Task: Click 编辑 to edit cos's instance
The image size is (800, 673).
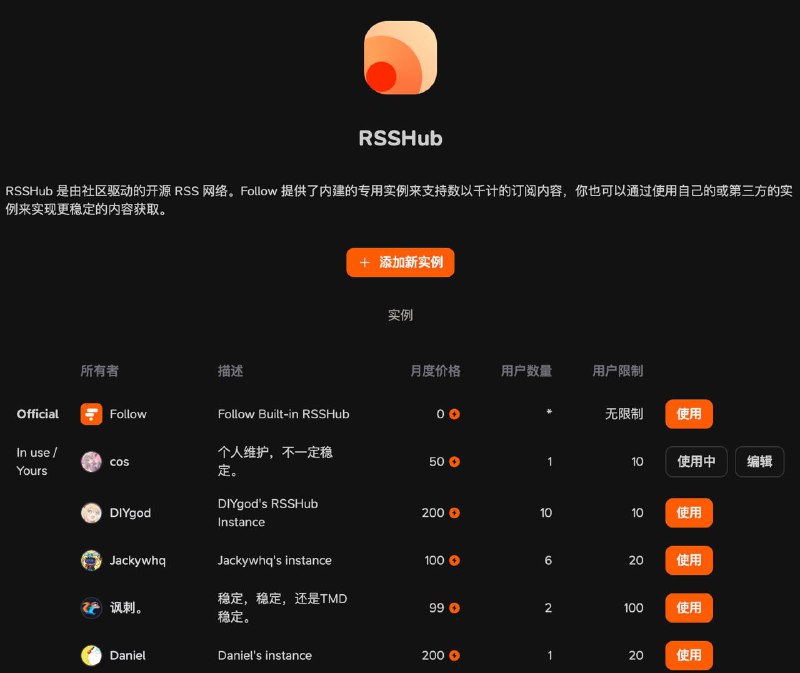Action: [x=759, y=462]
